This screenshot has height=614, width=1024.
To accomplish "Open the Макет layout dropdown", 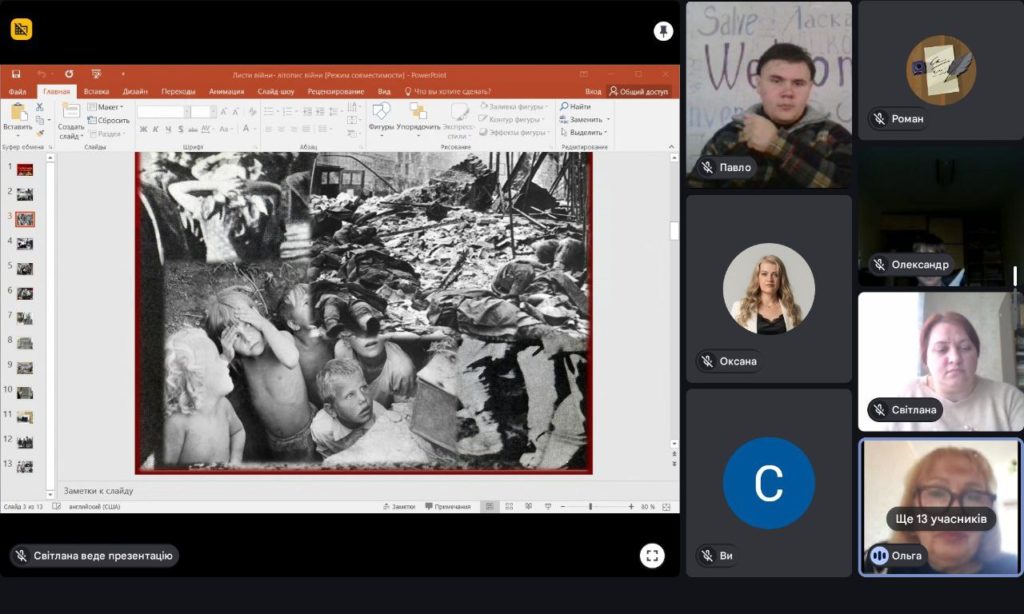I will (x=106, y=107).
